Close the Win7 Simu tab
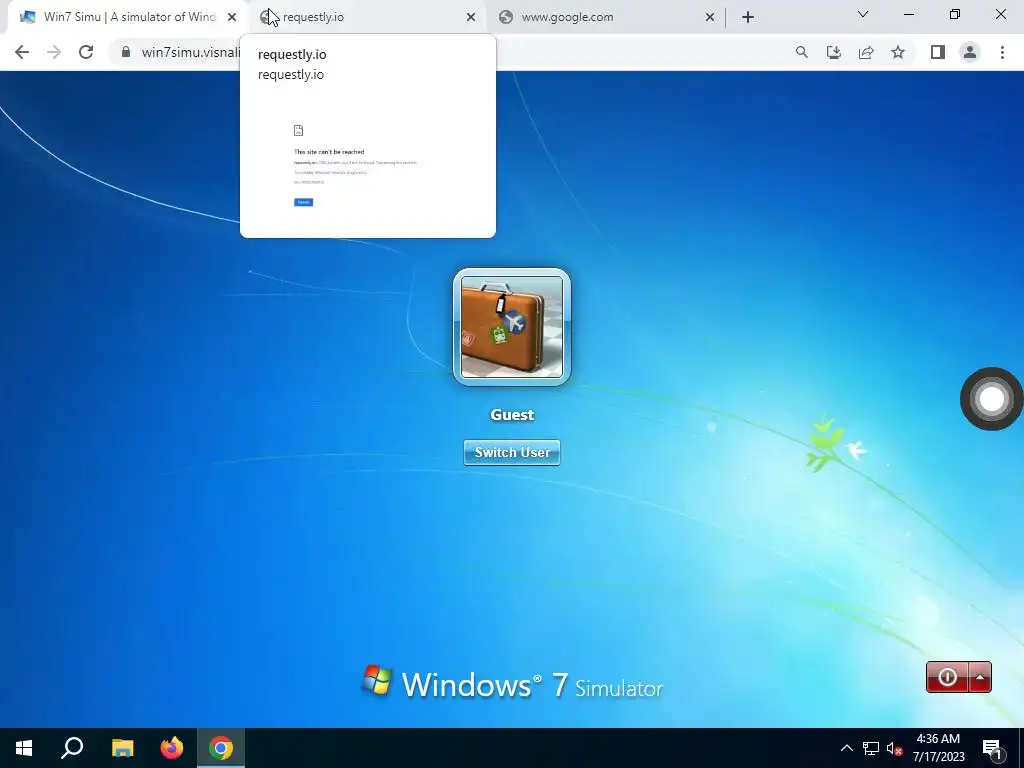This screenshot has height=768, width=1024. tap(232, 18)
